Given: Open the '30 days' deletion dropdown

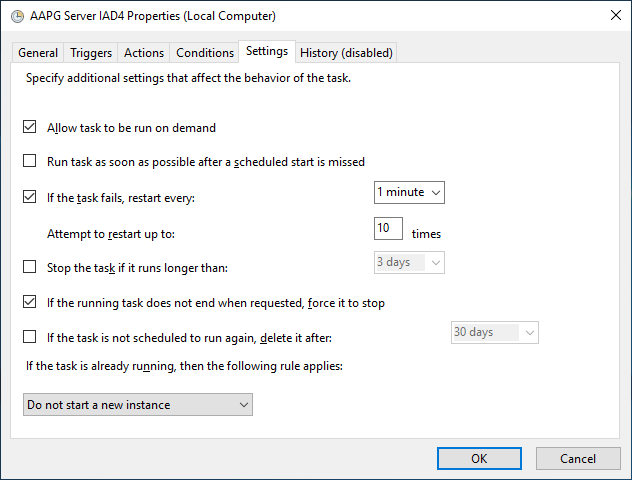Looking at the screenshot, I should coord(494,332).
